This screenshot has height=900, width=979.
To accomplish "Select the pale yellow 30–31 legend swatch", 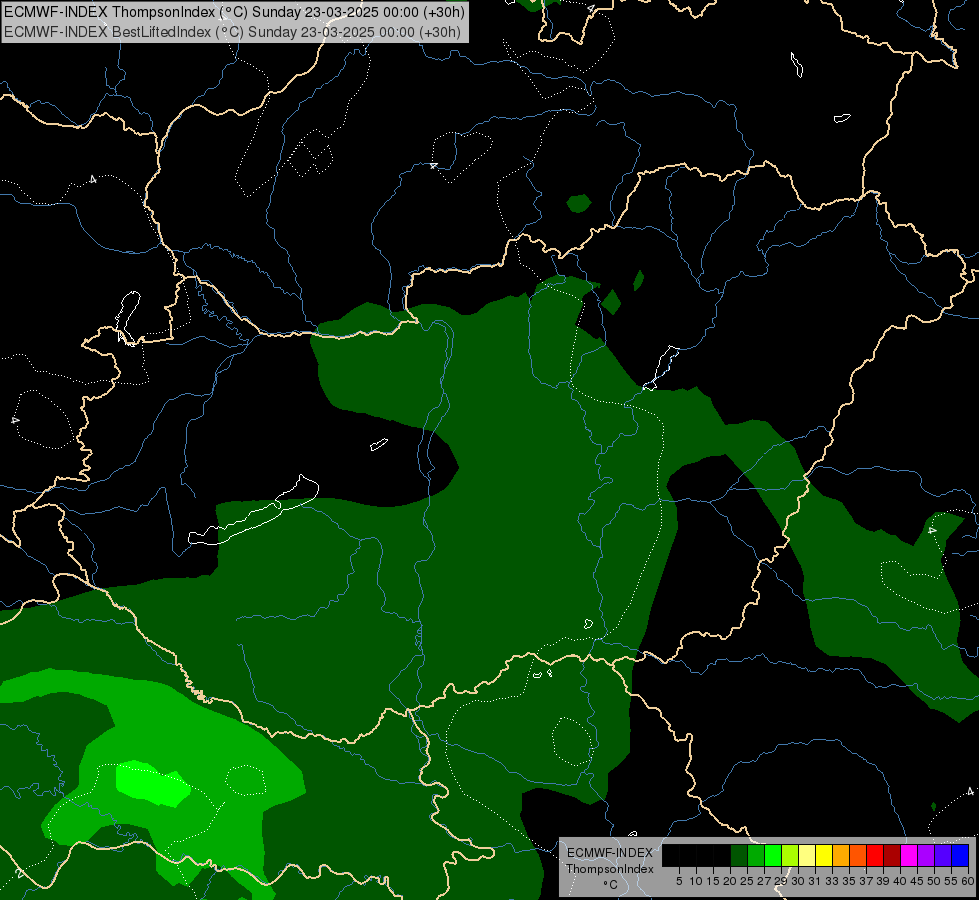I will point(807,855).
